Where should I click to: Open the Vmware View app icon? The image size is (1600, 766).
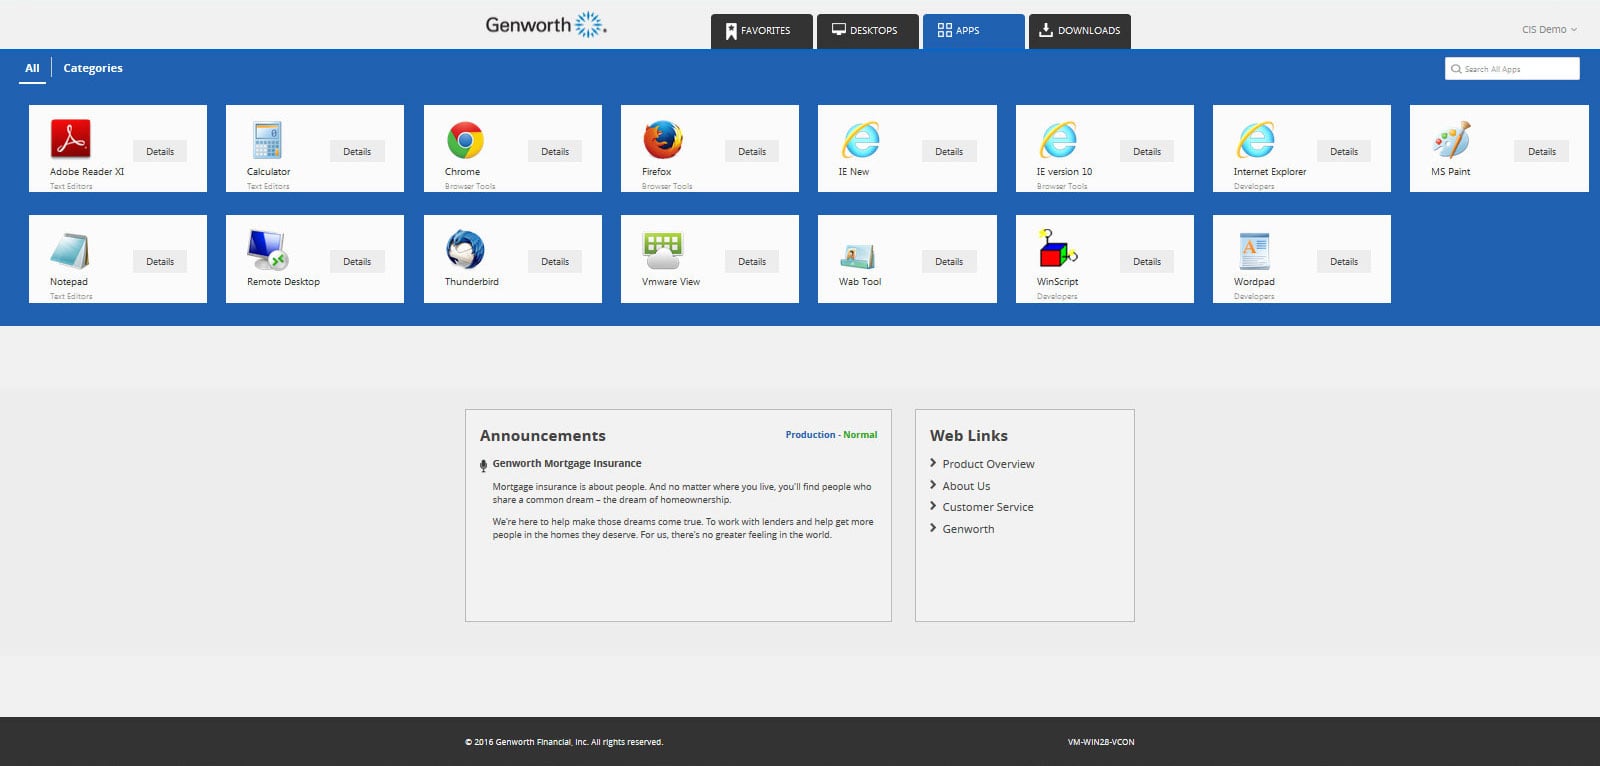point(662,251)
